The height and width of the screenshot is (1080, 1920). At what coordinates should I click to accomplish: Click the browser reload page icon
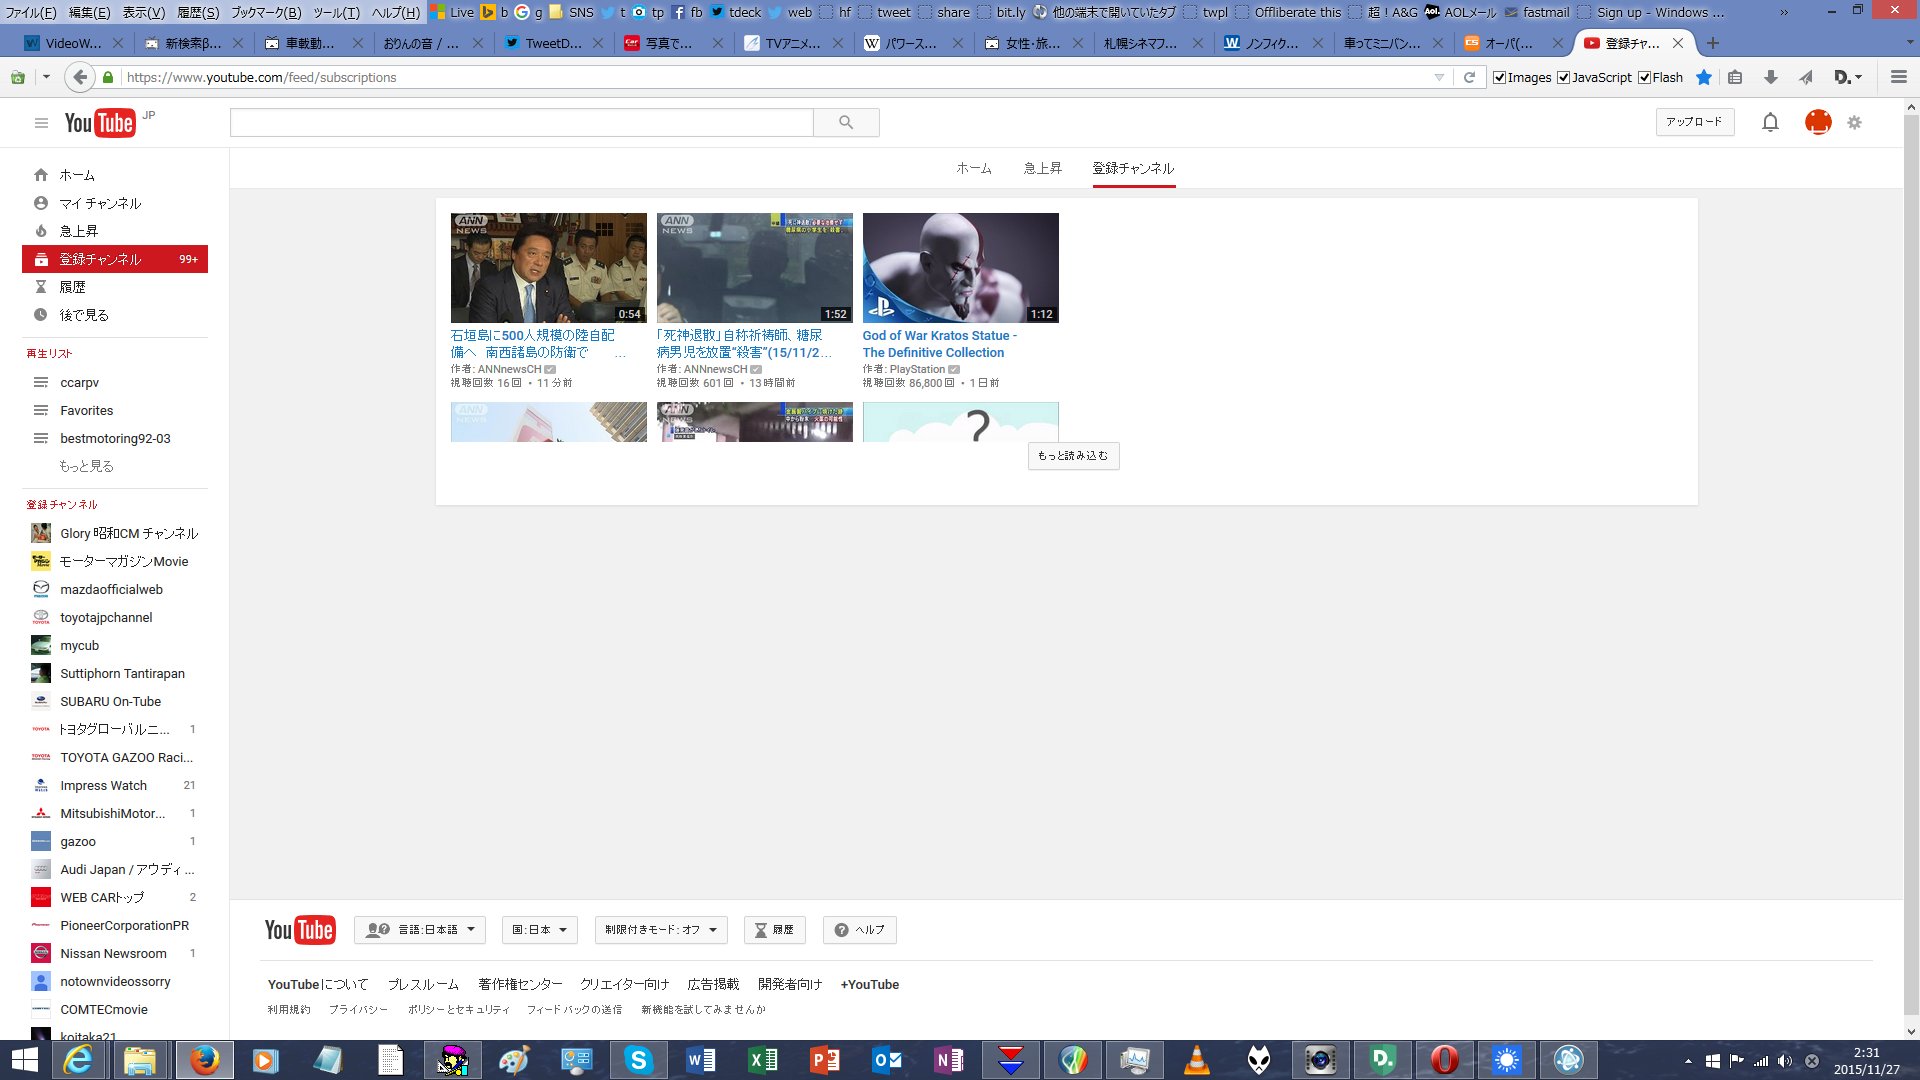coord(1469,77)
